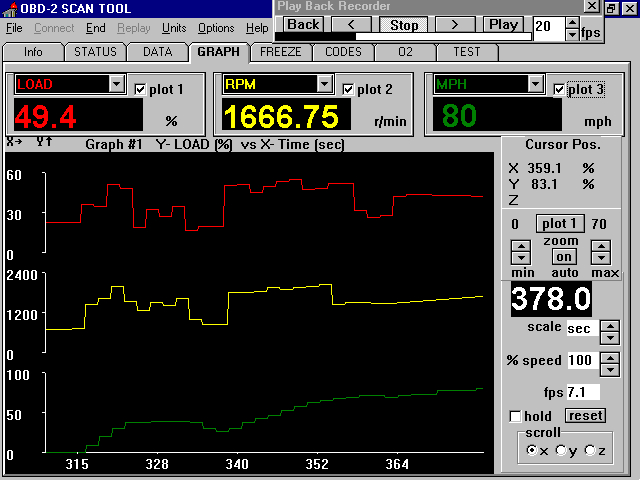Decrease % speed with its down arrow
The height and width of the screenshot is (480, 640).
[609, 366]
